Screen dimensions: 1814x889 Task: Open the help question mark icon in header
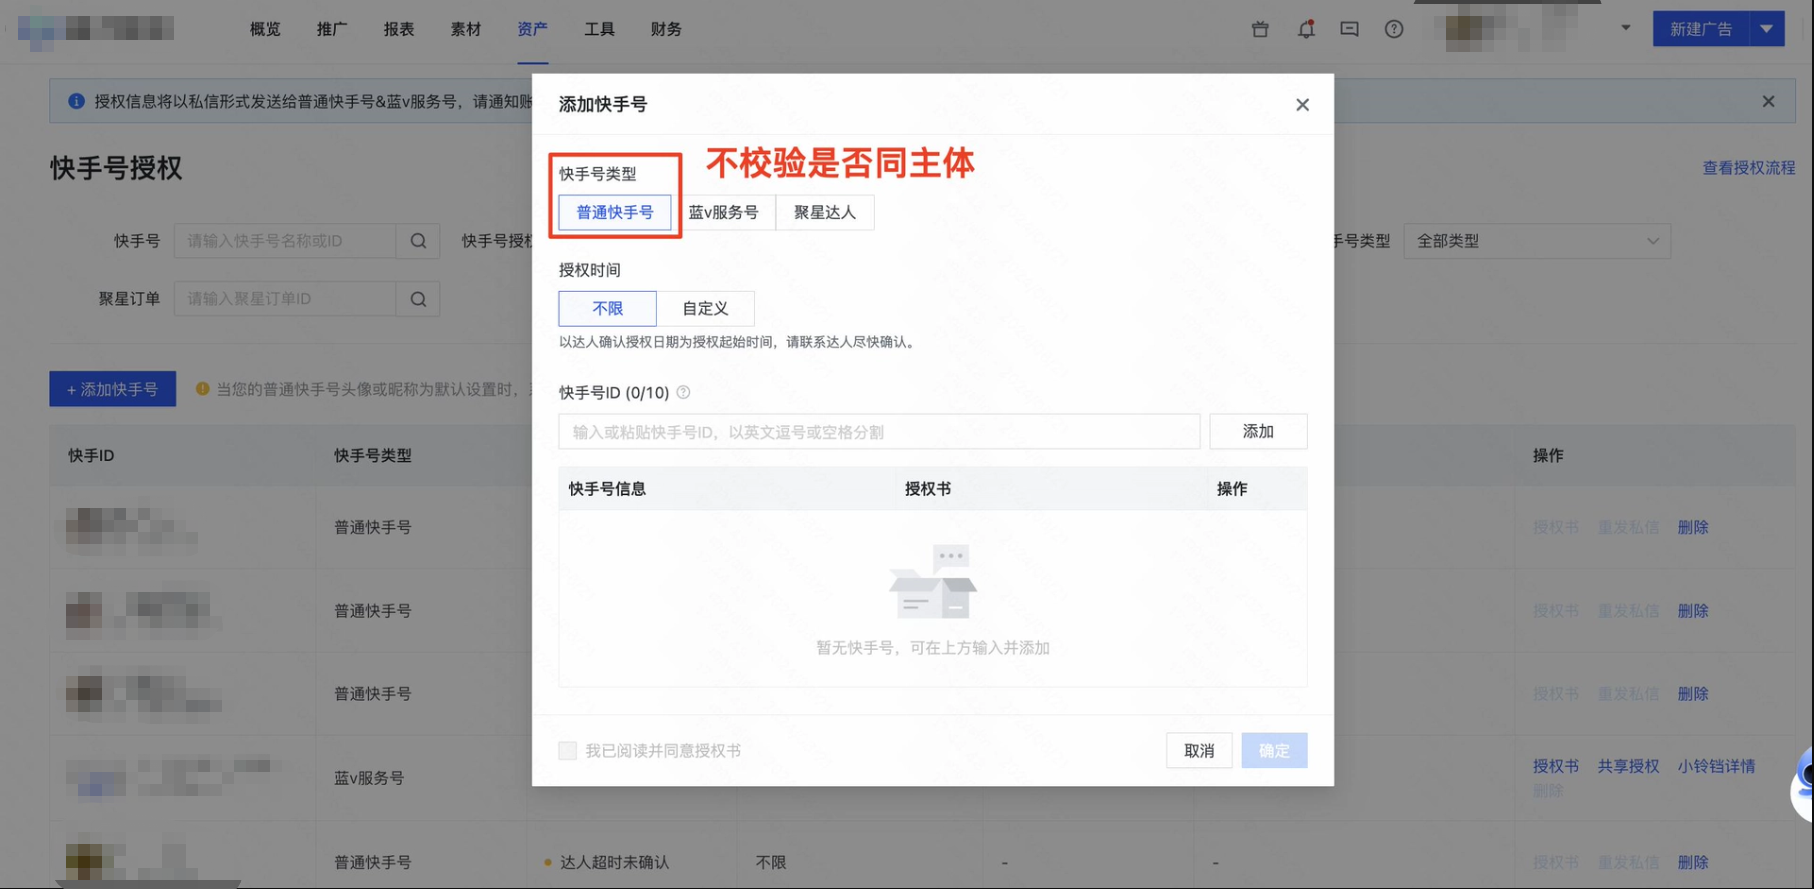(1394, 29)
